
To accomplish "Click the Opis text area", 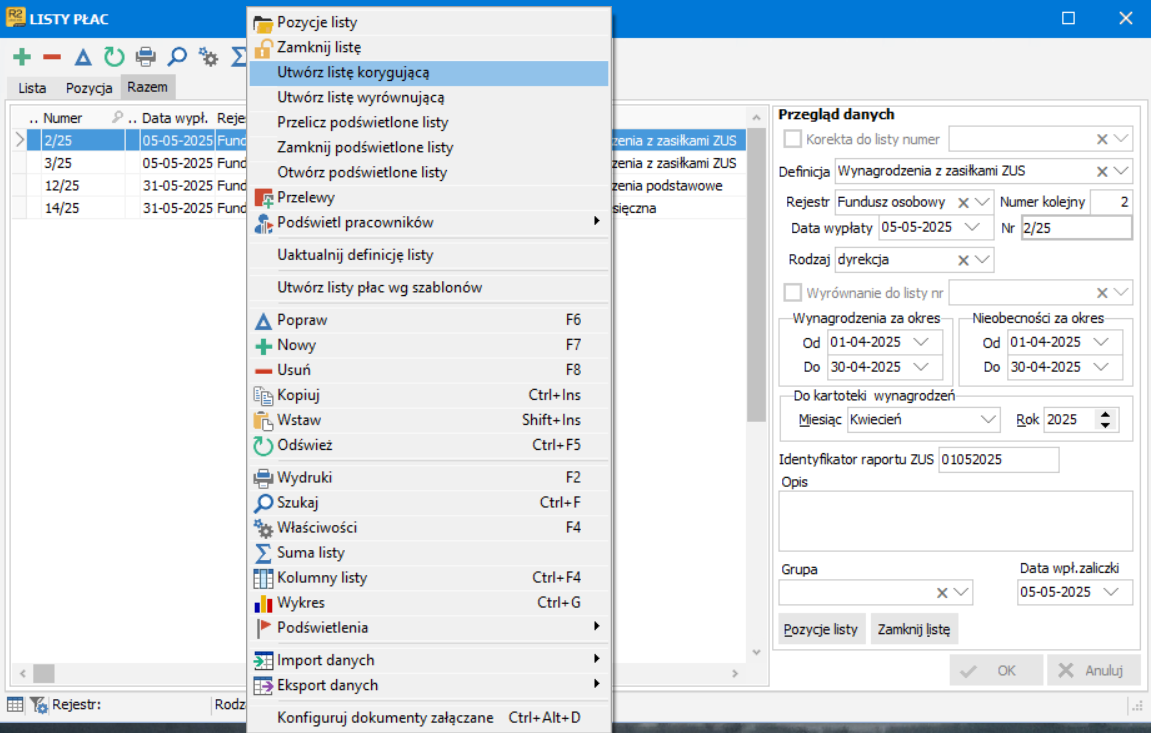I will (955, 521).
